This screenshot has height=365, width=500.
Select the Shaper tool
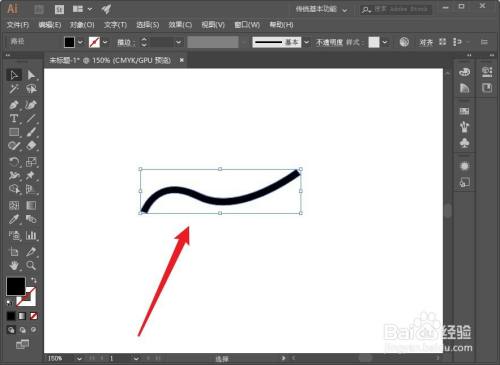coord(14,146)
